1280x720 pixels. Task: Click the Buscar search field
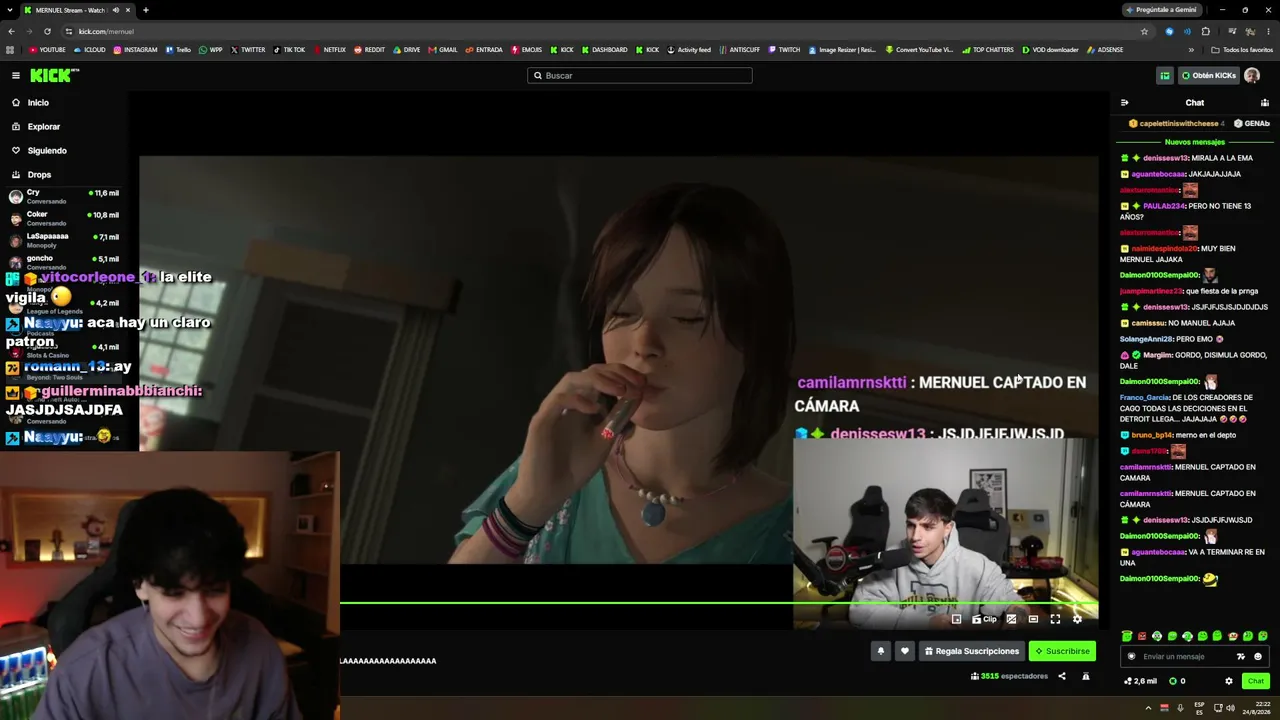tap(640, 75)
